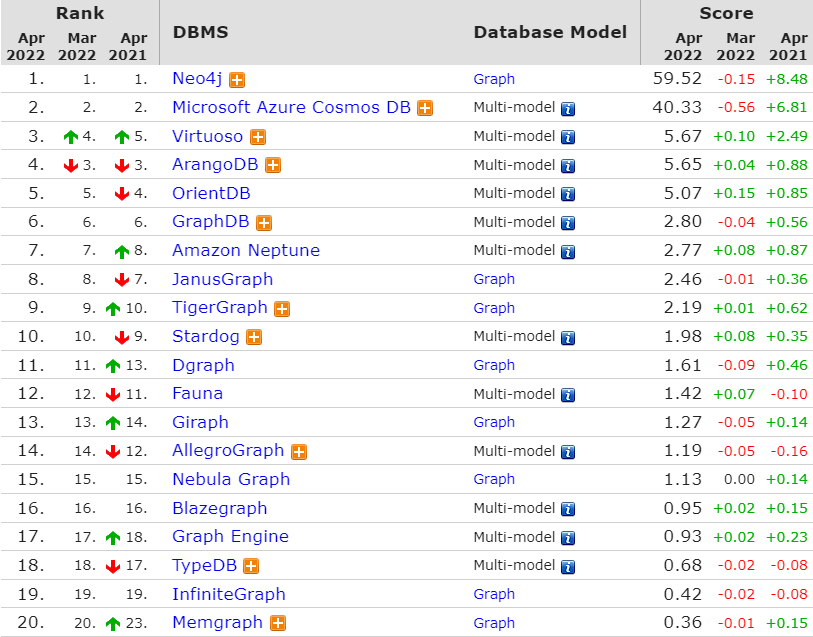Open detailed info icon next to Virtuoso
The height and width of the screenshot is (637, 813).
258,137
